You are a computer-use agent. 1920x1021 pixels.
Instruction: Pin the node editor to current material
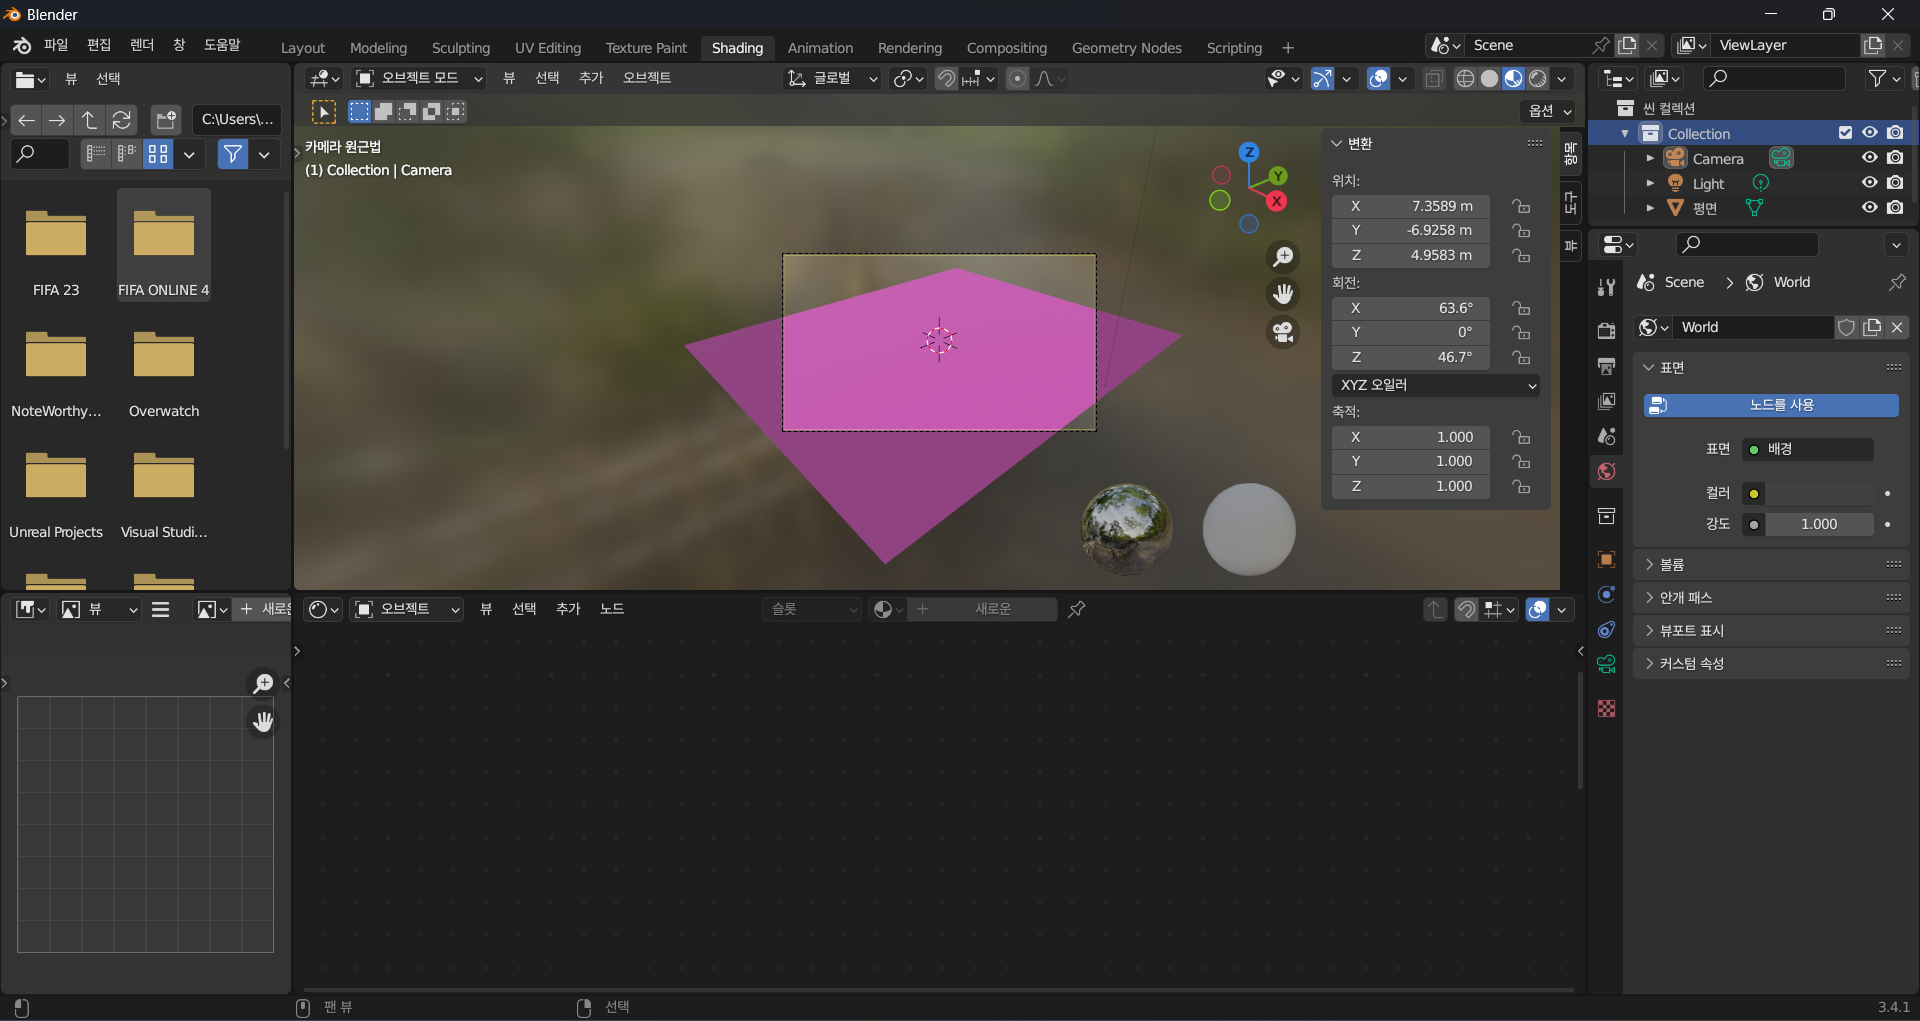pyautogui.click(x=1077, y=609)
